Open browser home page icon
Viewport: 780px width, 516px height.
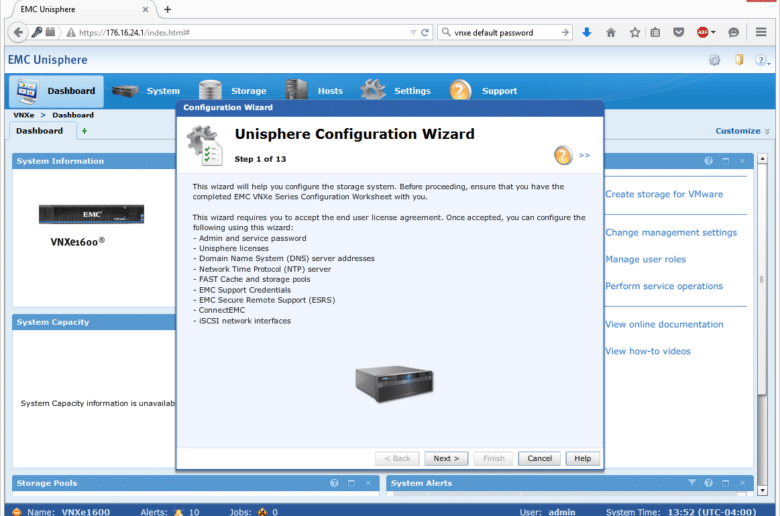[x=611, y=32]
